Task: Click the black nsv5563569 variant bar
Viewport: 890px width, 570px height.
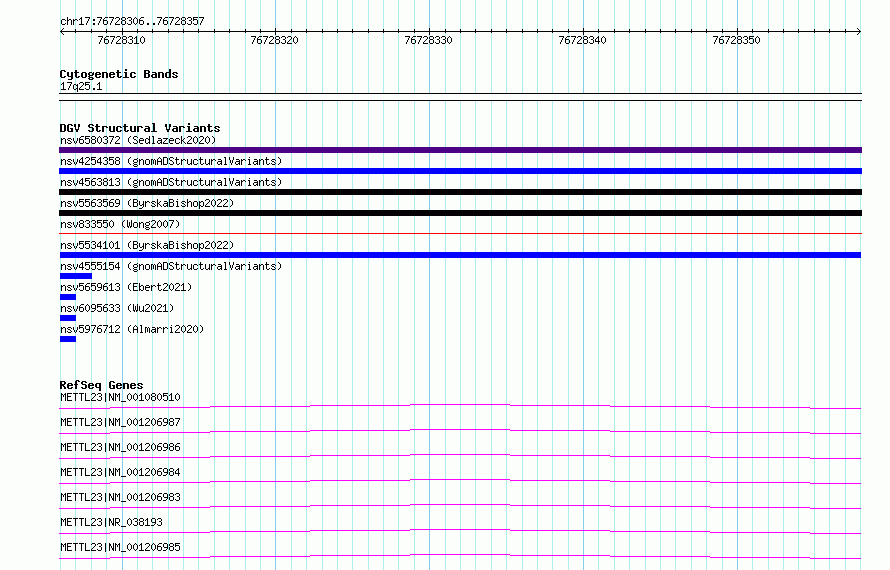Action: click(460, 213)
